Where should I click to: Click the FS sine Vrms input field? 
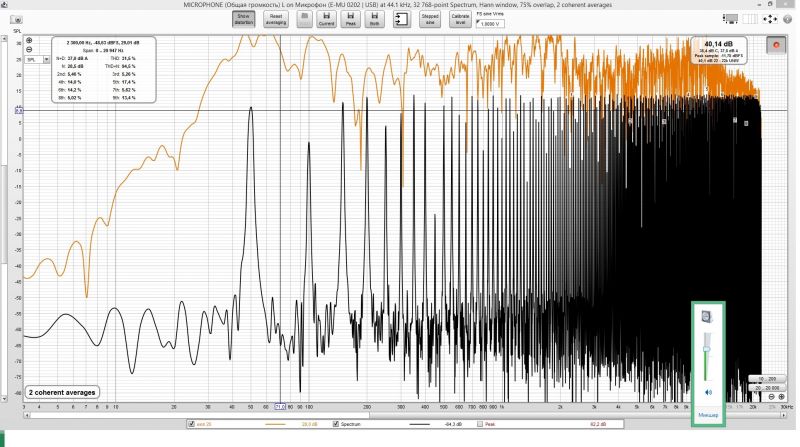(491, 24)
